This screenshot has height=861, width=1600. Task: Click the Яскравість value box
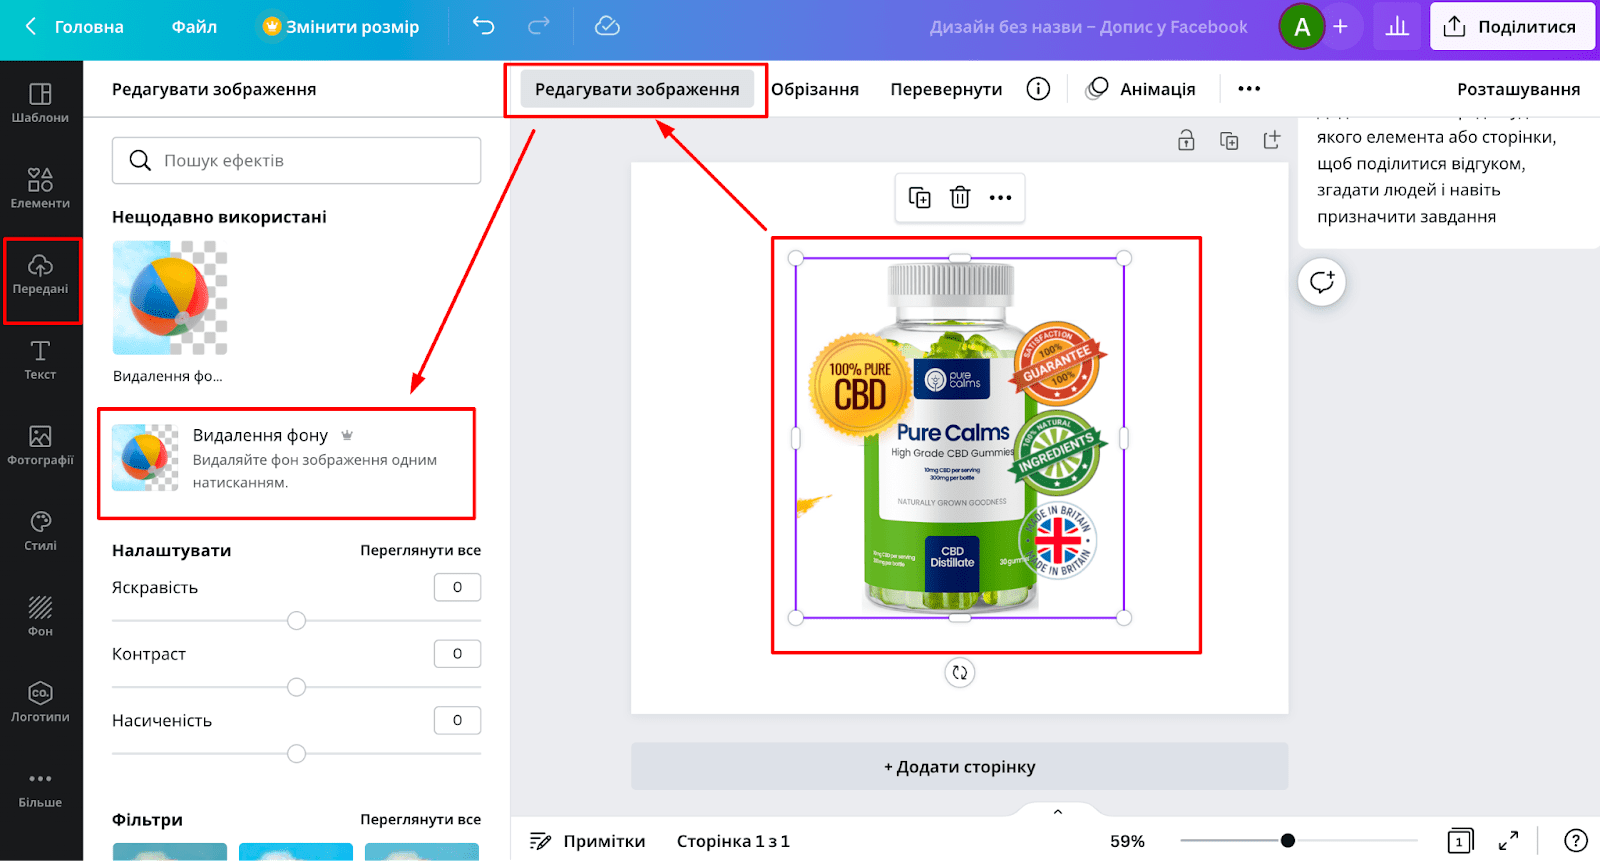457,587
